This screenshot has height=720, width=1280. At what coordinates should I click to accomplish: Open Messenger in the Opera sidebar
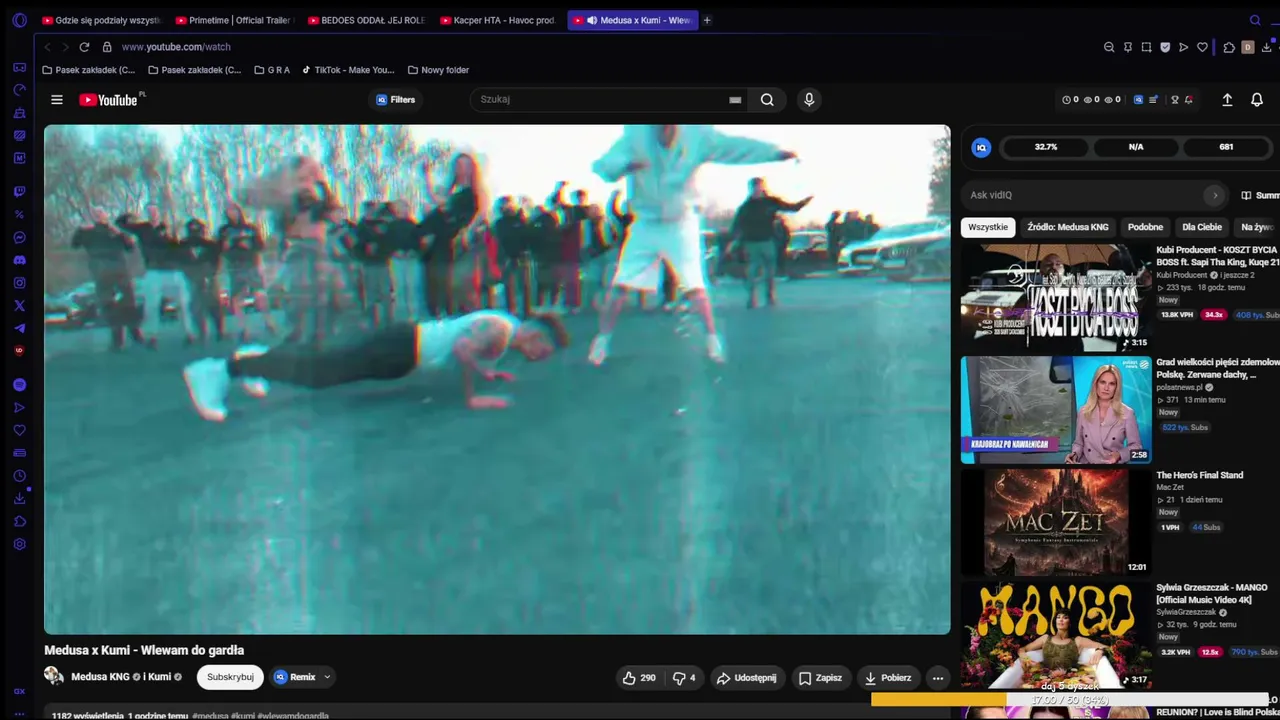click(x=19, y=237)
